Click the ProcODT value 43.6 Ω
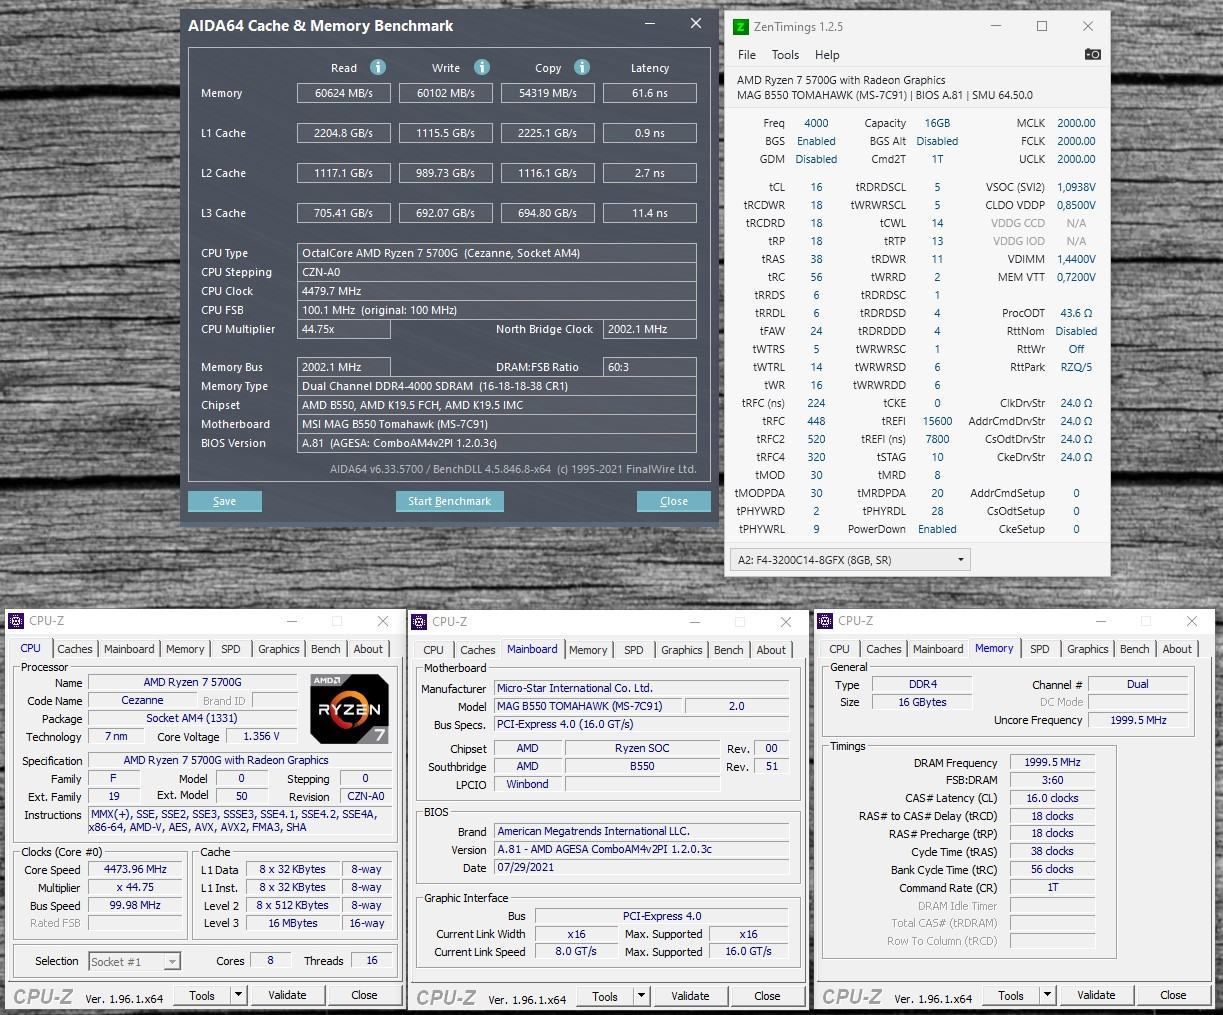The height and width of the screenshot is (1015, 1223). click(x=1076, y=313)
